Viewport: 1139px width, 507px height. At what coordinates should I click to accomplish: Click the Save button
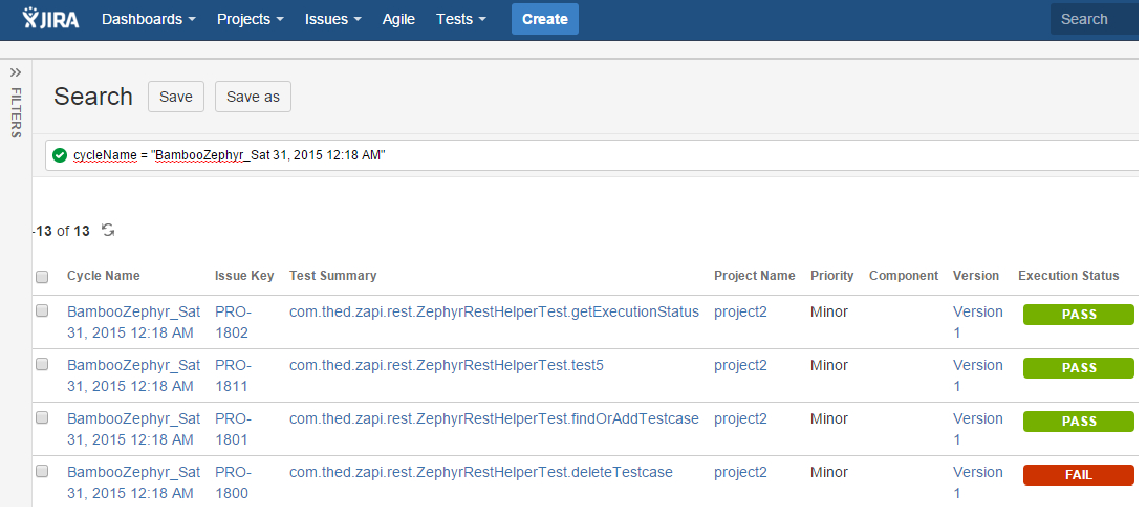176,97
